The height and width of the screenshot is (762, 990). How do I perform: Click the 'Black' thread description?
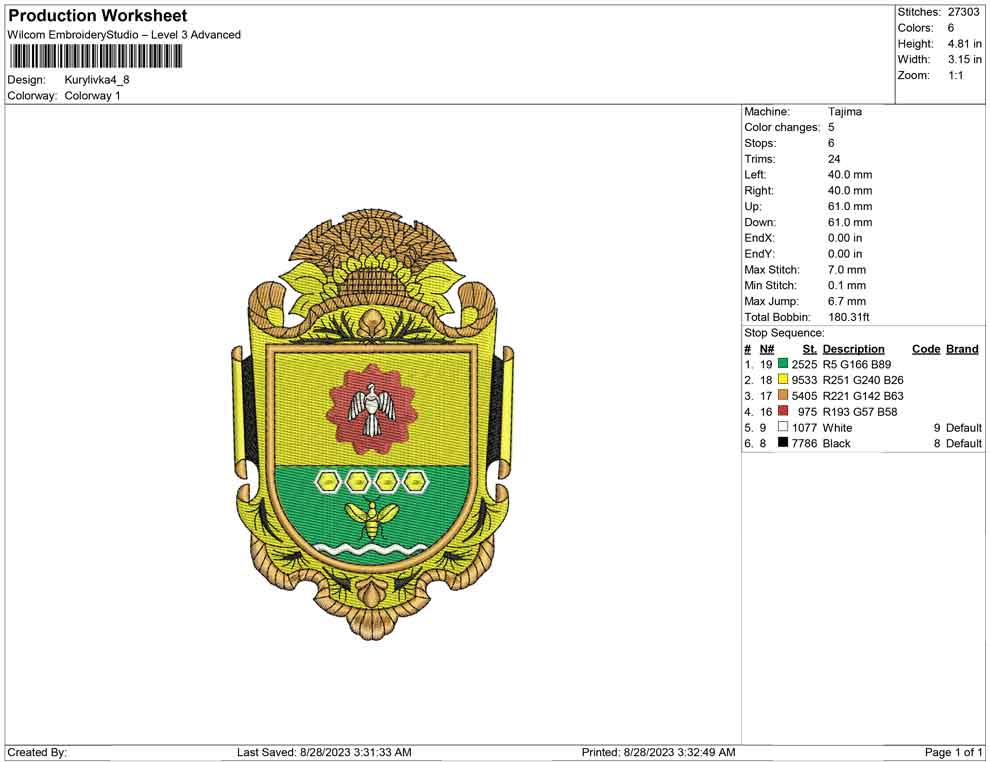(837, 443)
